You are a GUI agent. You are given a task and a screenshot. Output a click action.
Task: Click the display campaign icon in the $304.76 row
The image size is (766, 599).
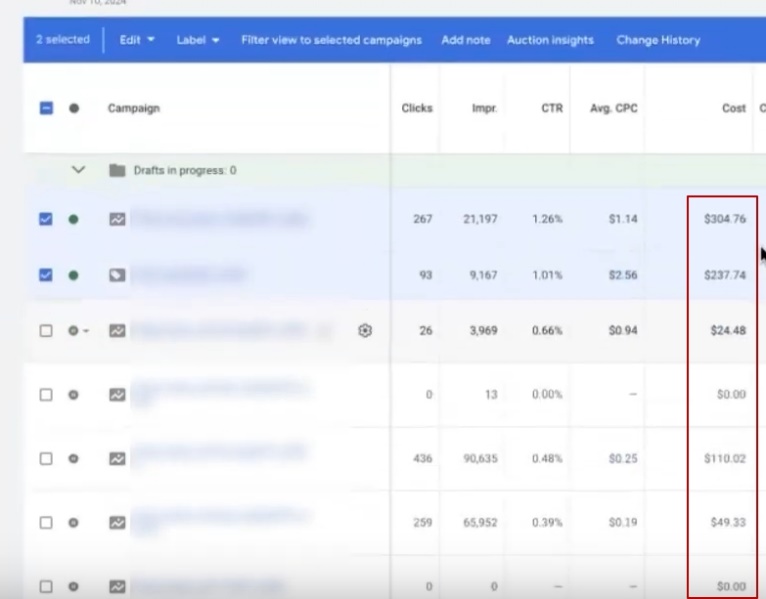coord(117,219)
